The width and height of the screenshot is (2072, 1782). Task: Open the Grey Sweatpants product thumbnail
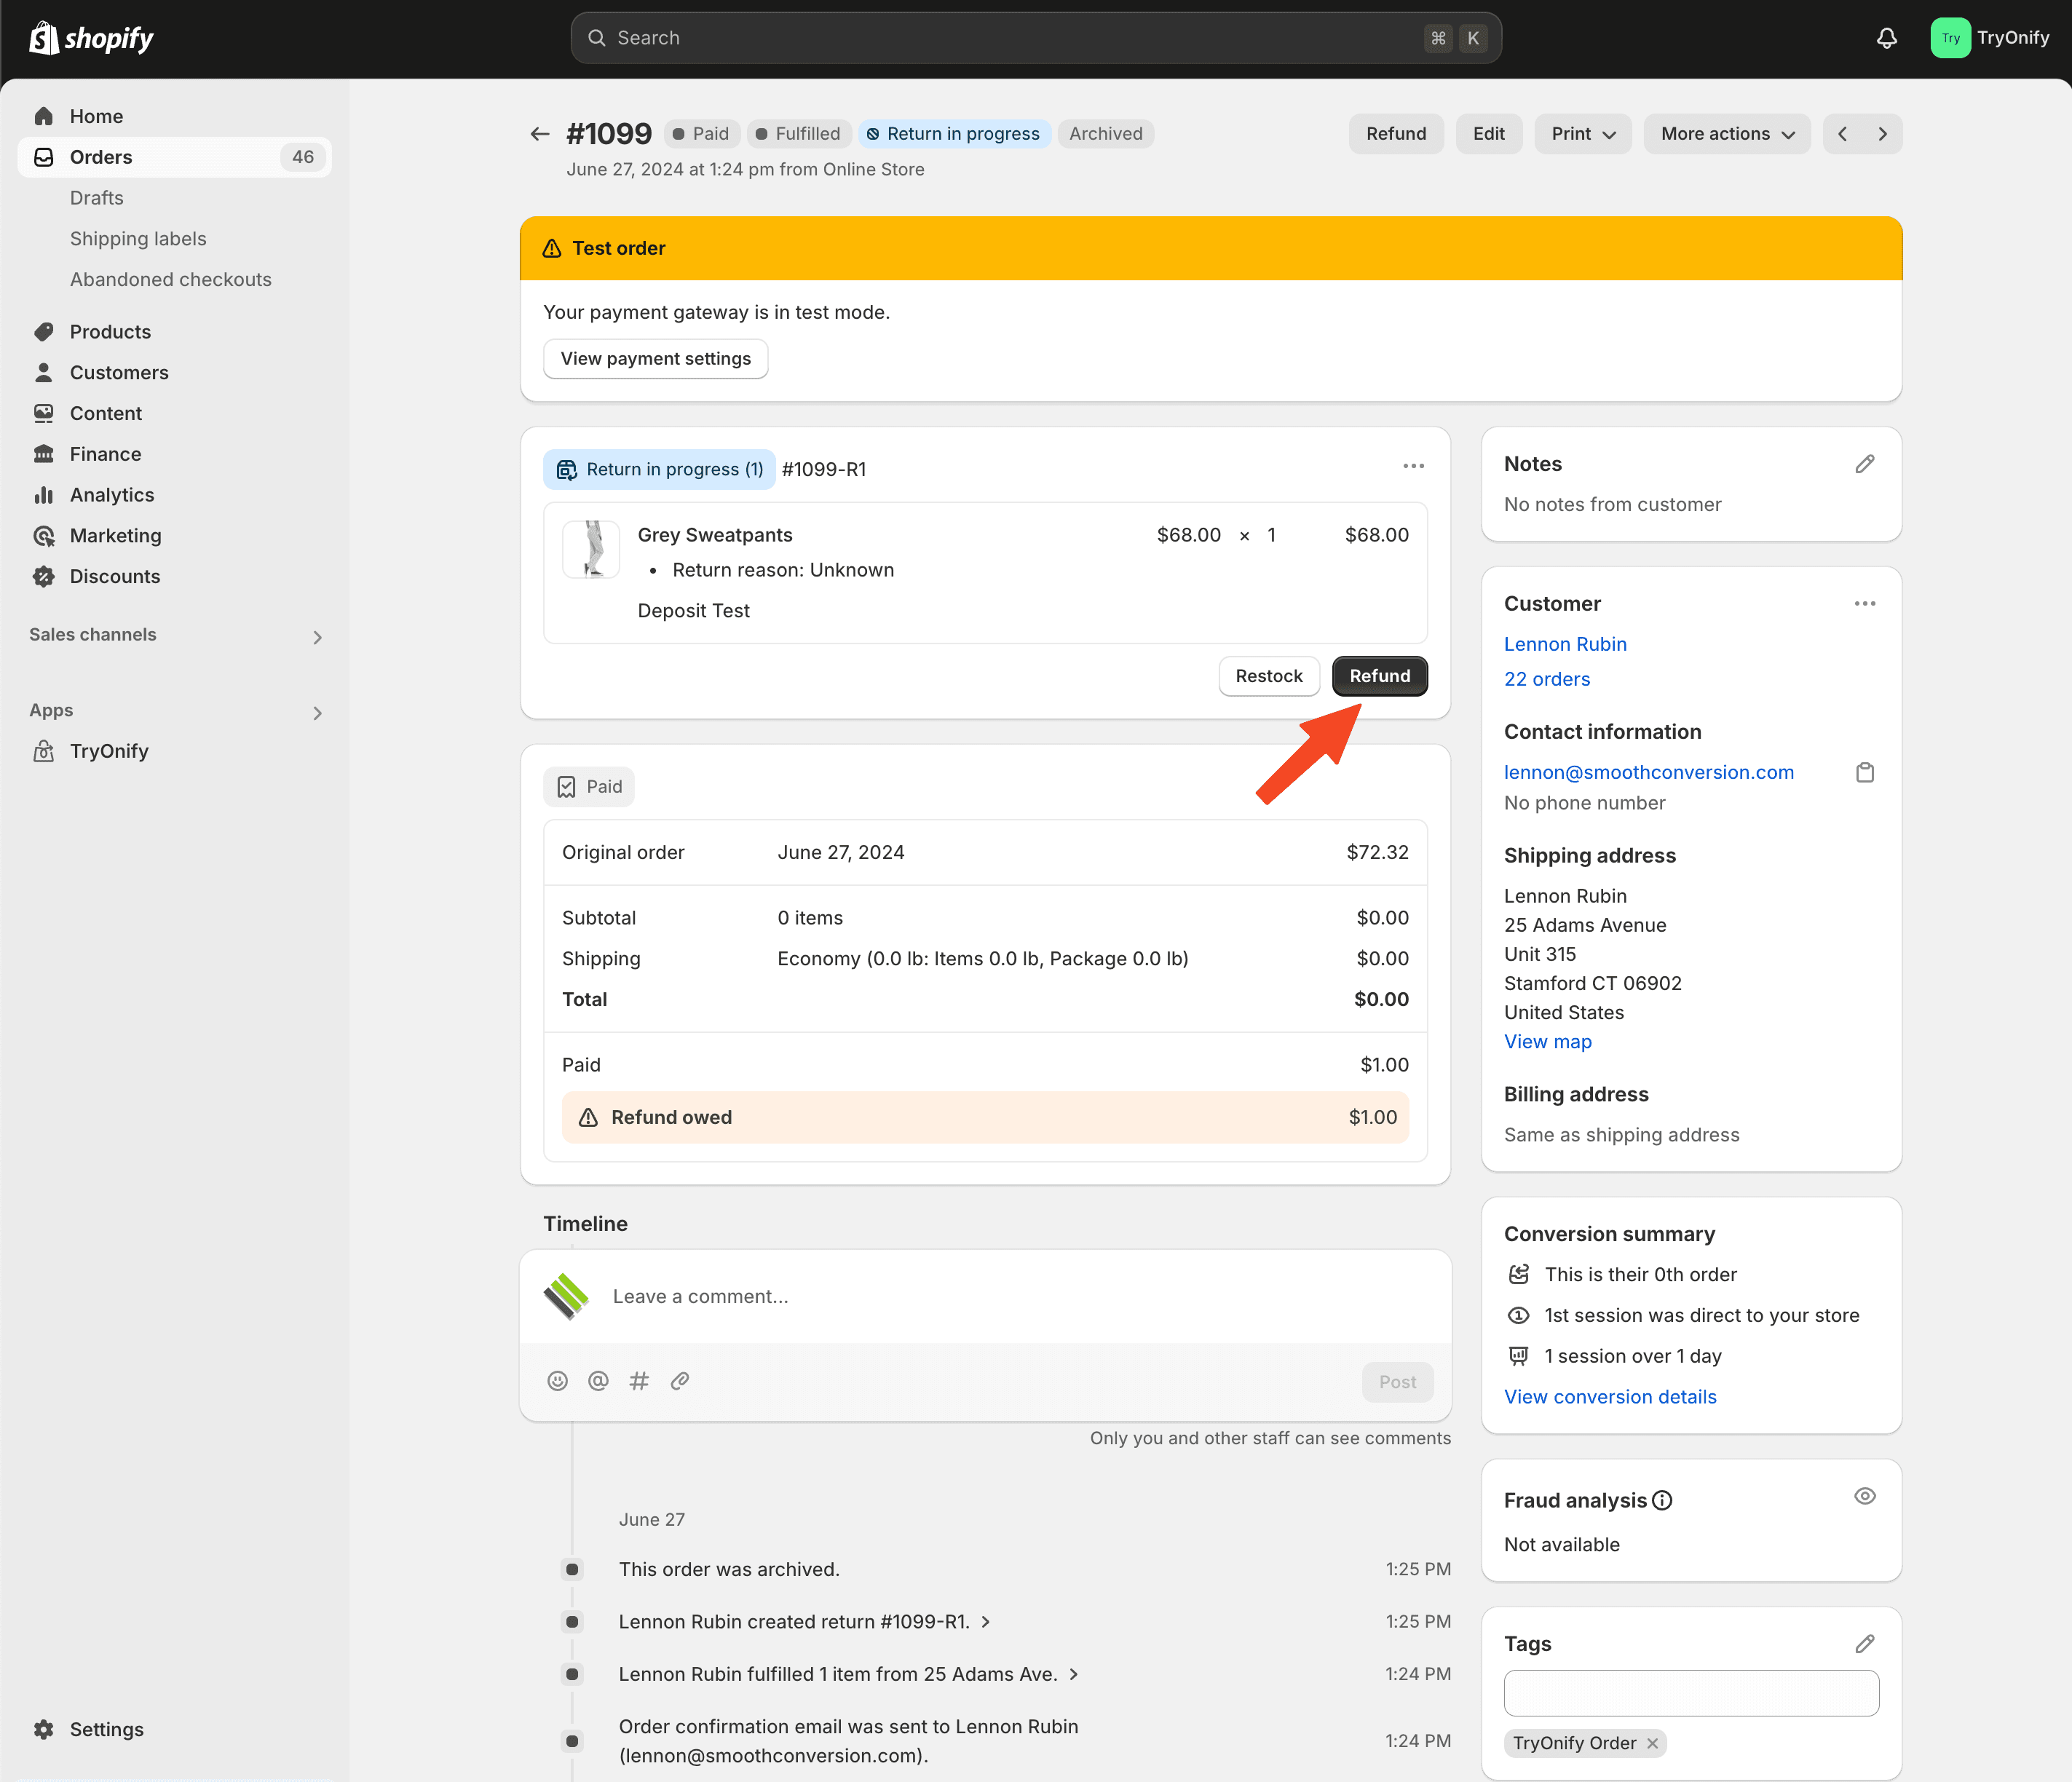click(x=592, y=549)
